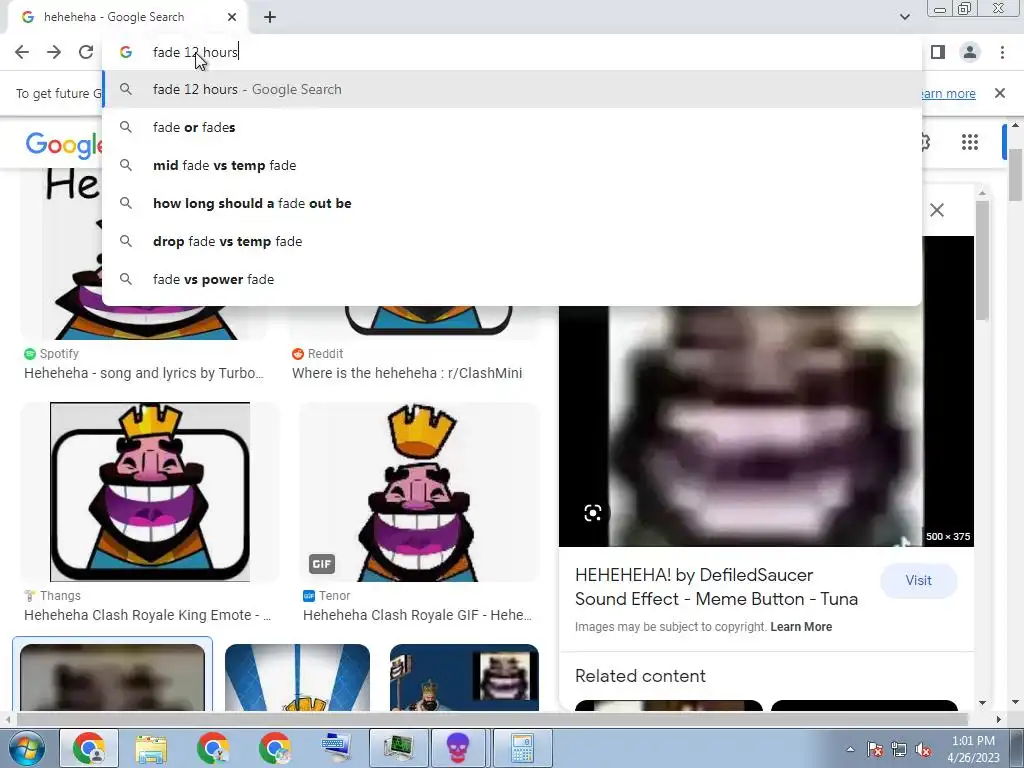Image resolution: width=1024 pixels, height=768 pixels.
Task: Dismiss the info bar with its X
Action: tap(999, 93)
